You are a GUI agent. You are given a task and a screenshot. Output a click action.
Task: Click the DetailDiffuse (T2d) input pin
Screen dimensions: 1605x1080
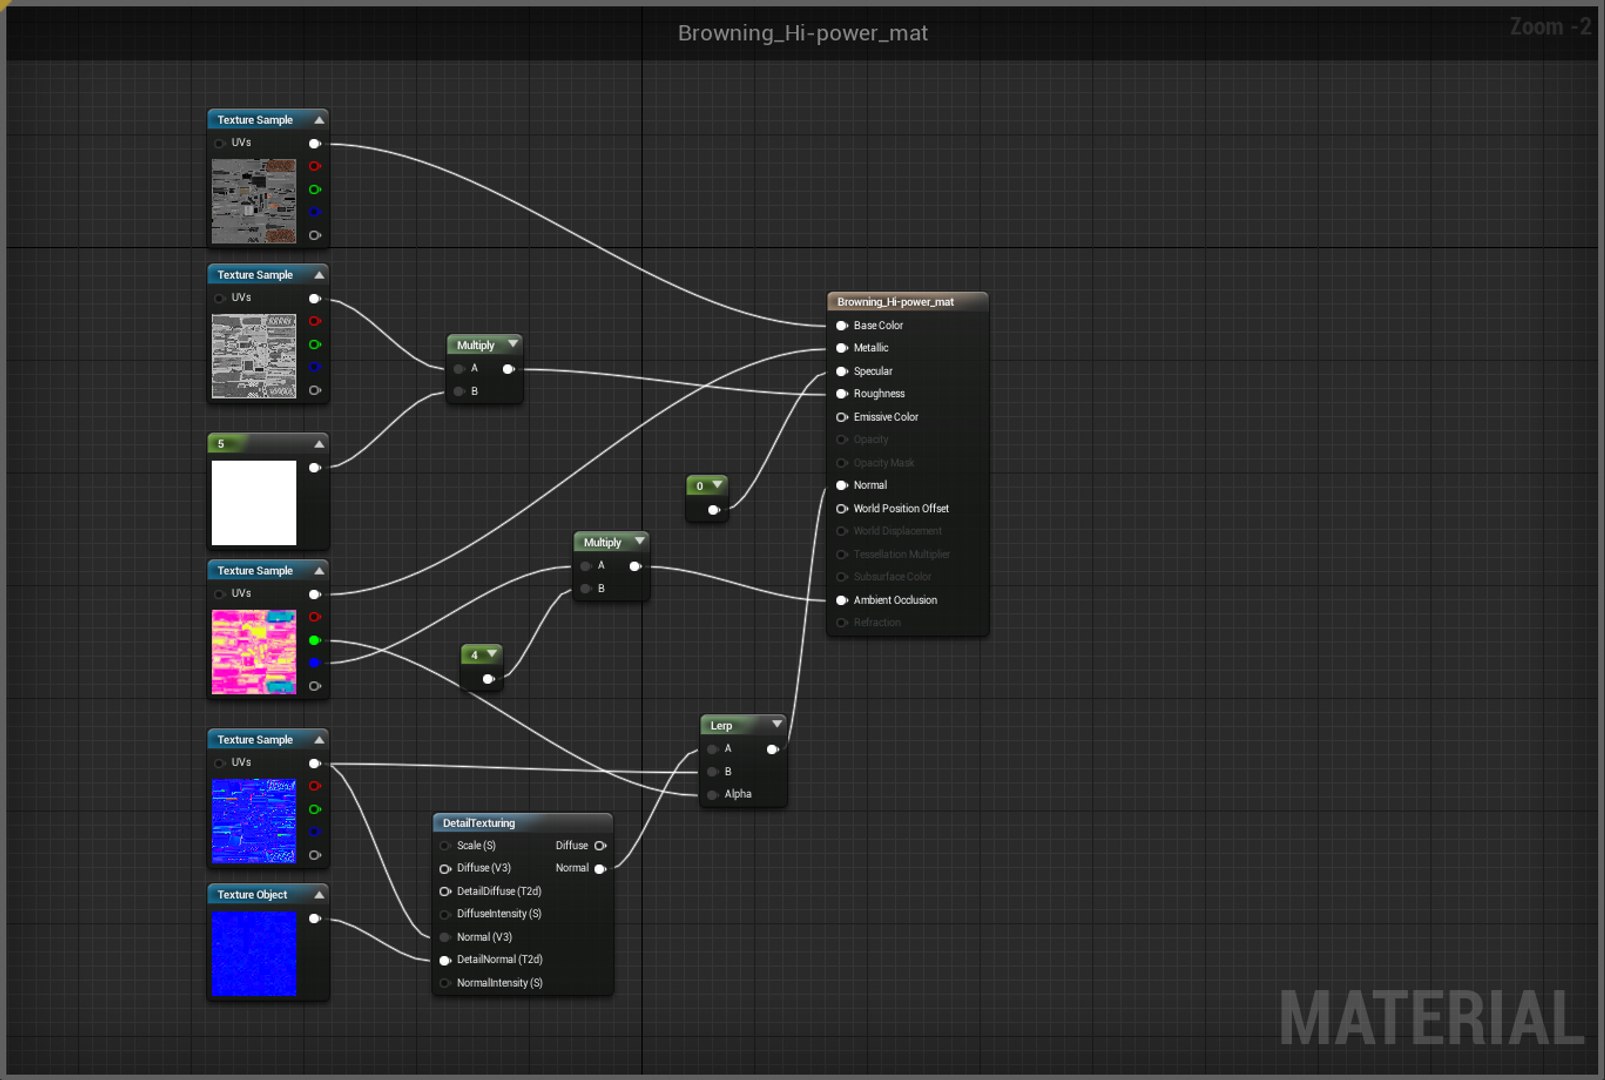(445, 892)
